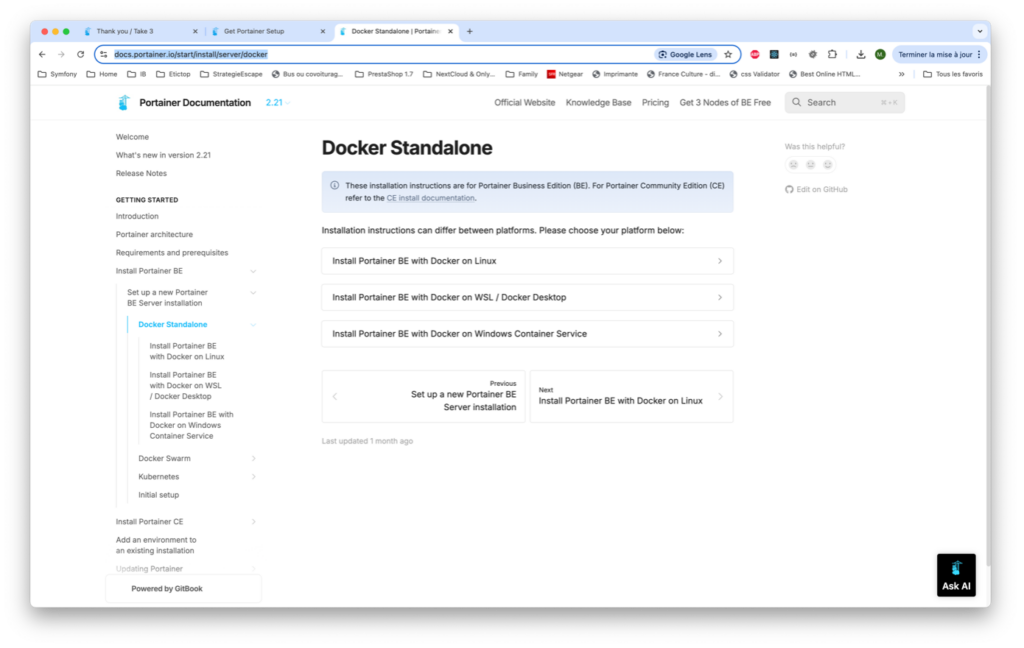Open 'Install Portainer BE with Docker on Linux' card
The height and width of the screenshot is (648, 1024).
(527, 261)
